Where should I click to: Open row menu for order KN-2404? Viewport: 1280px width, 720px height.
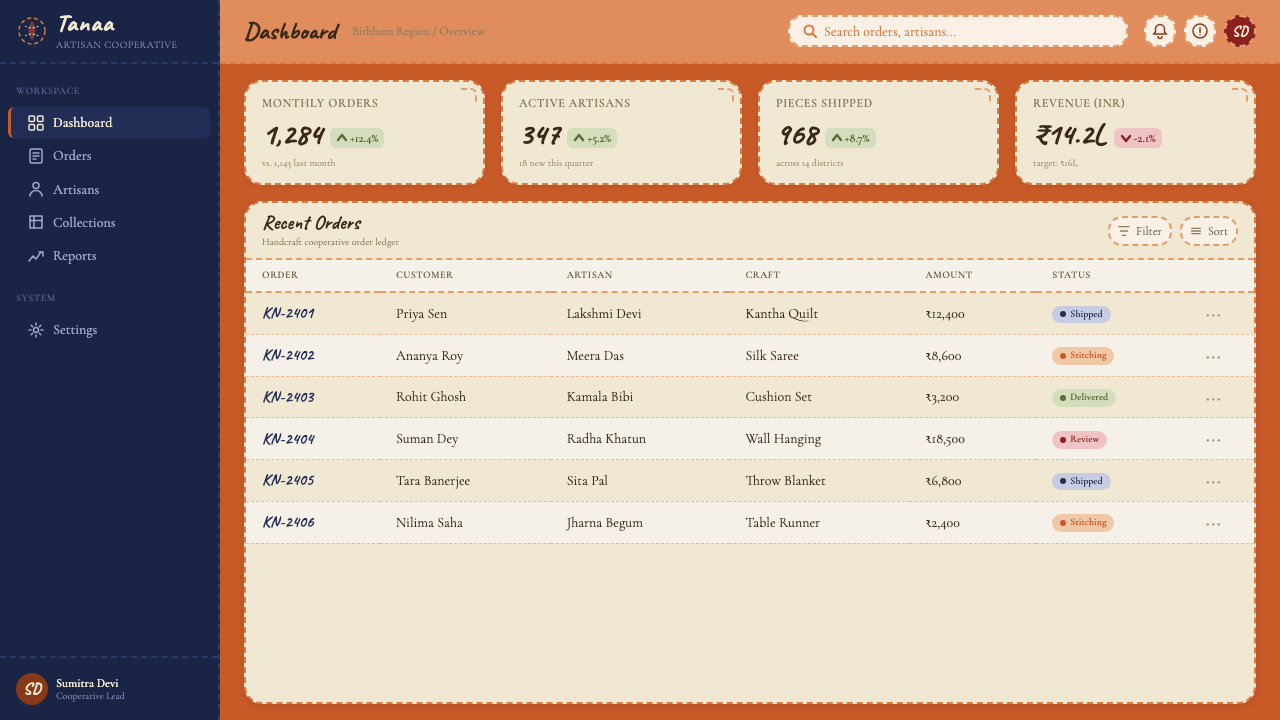1213,440
